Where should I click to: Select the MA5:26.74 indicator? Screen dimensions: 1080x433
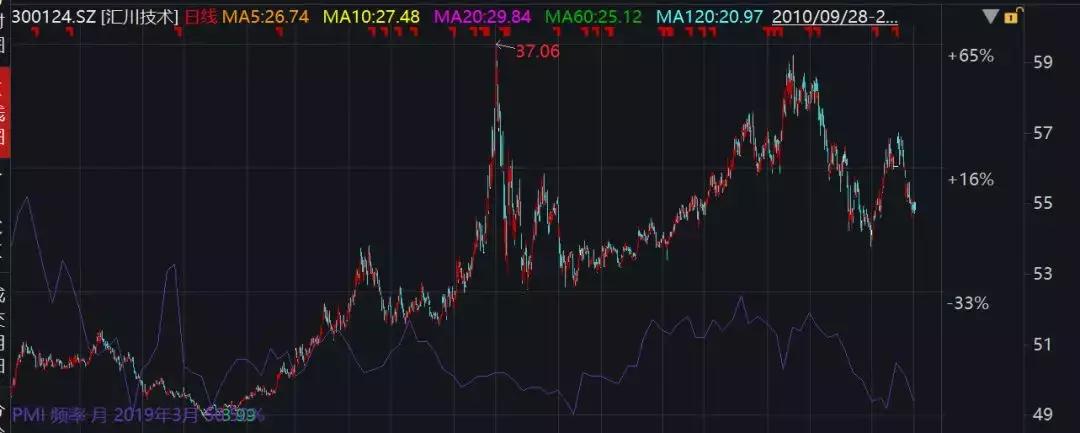tap(264, 17)
